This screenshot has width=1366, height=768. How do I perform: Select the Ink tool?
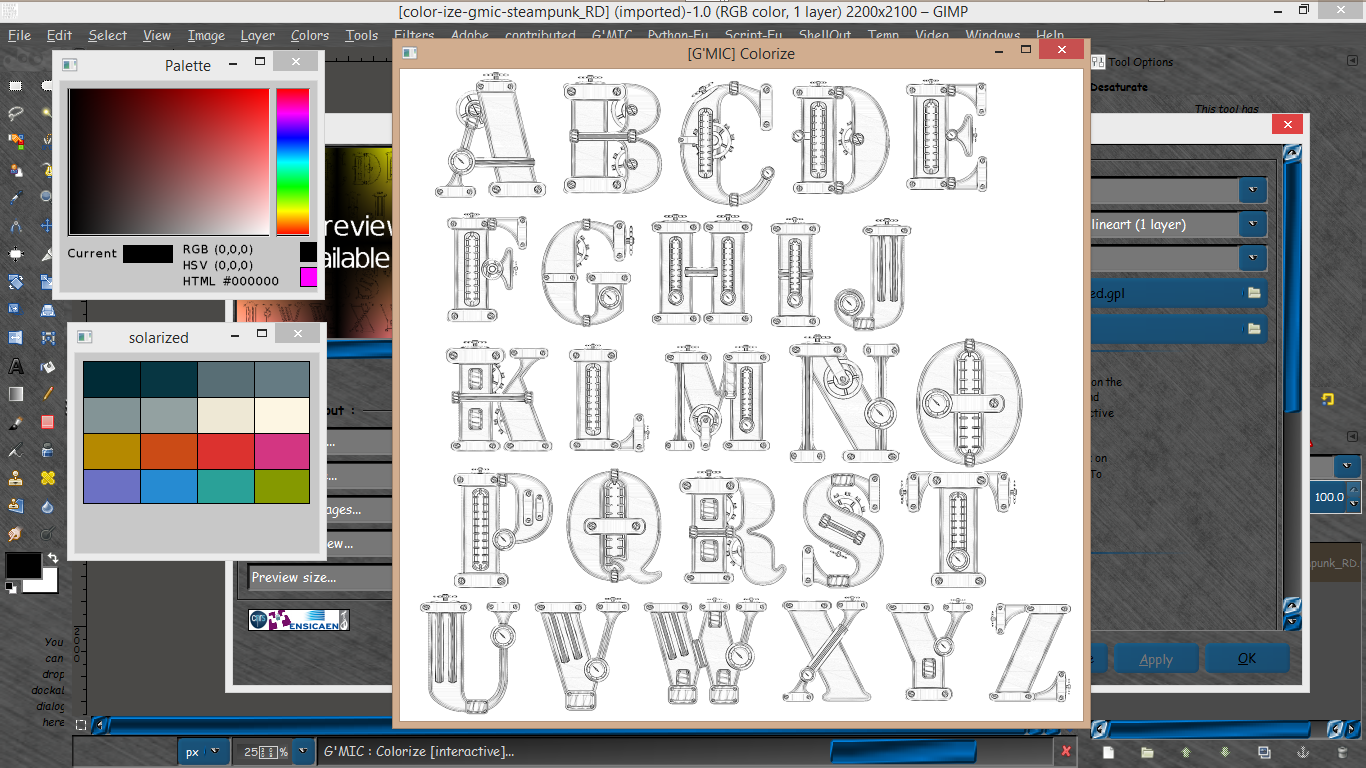point(47,450)
